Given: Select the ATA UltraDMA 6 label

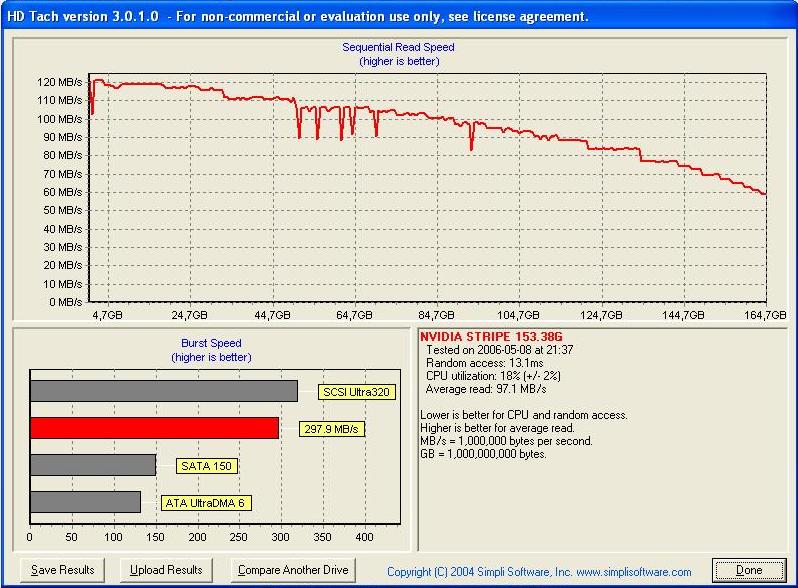Looking at the screenshot, I should (x=206, y=503).
